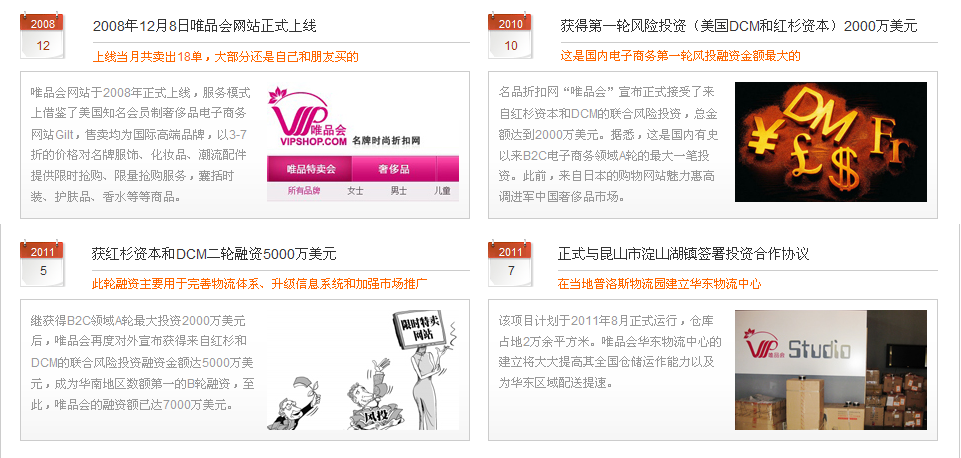This screenshot has width=961, height=458.
Task: Click the 2010 October calendar icon
Action: coord(510,35)
